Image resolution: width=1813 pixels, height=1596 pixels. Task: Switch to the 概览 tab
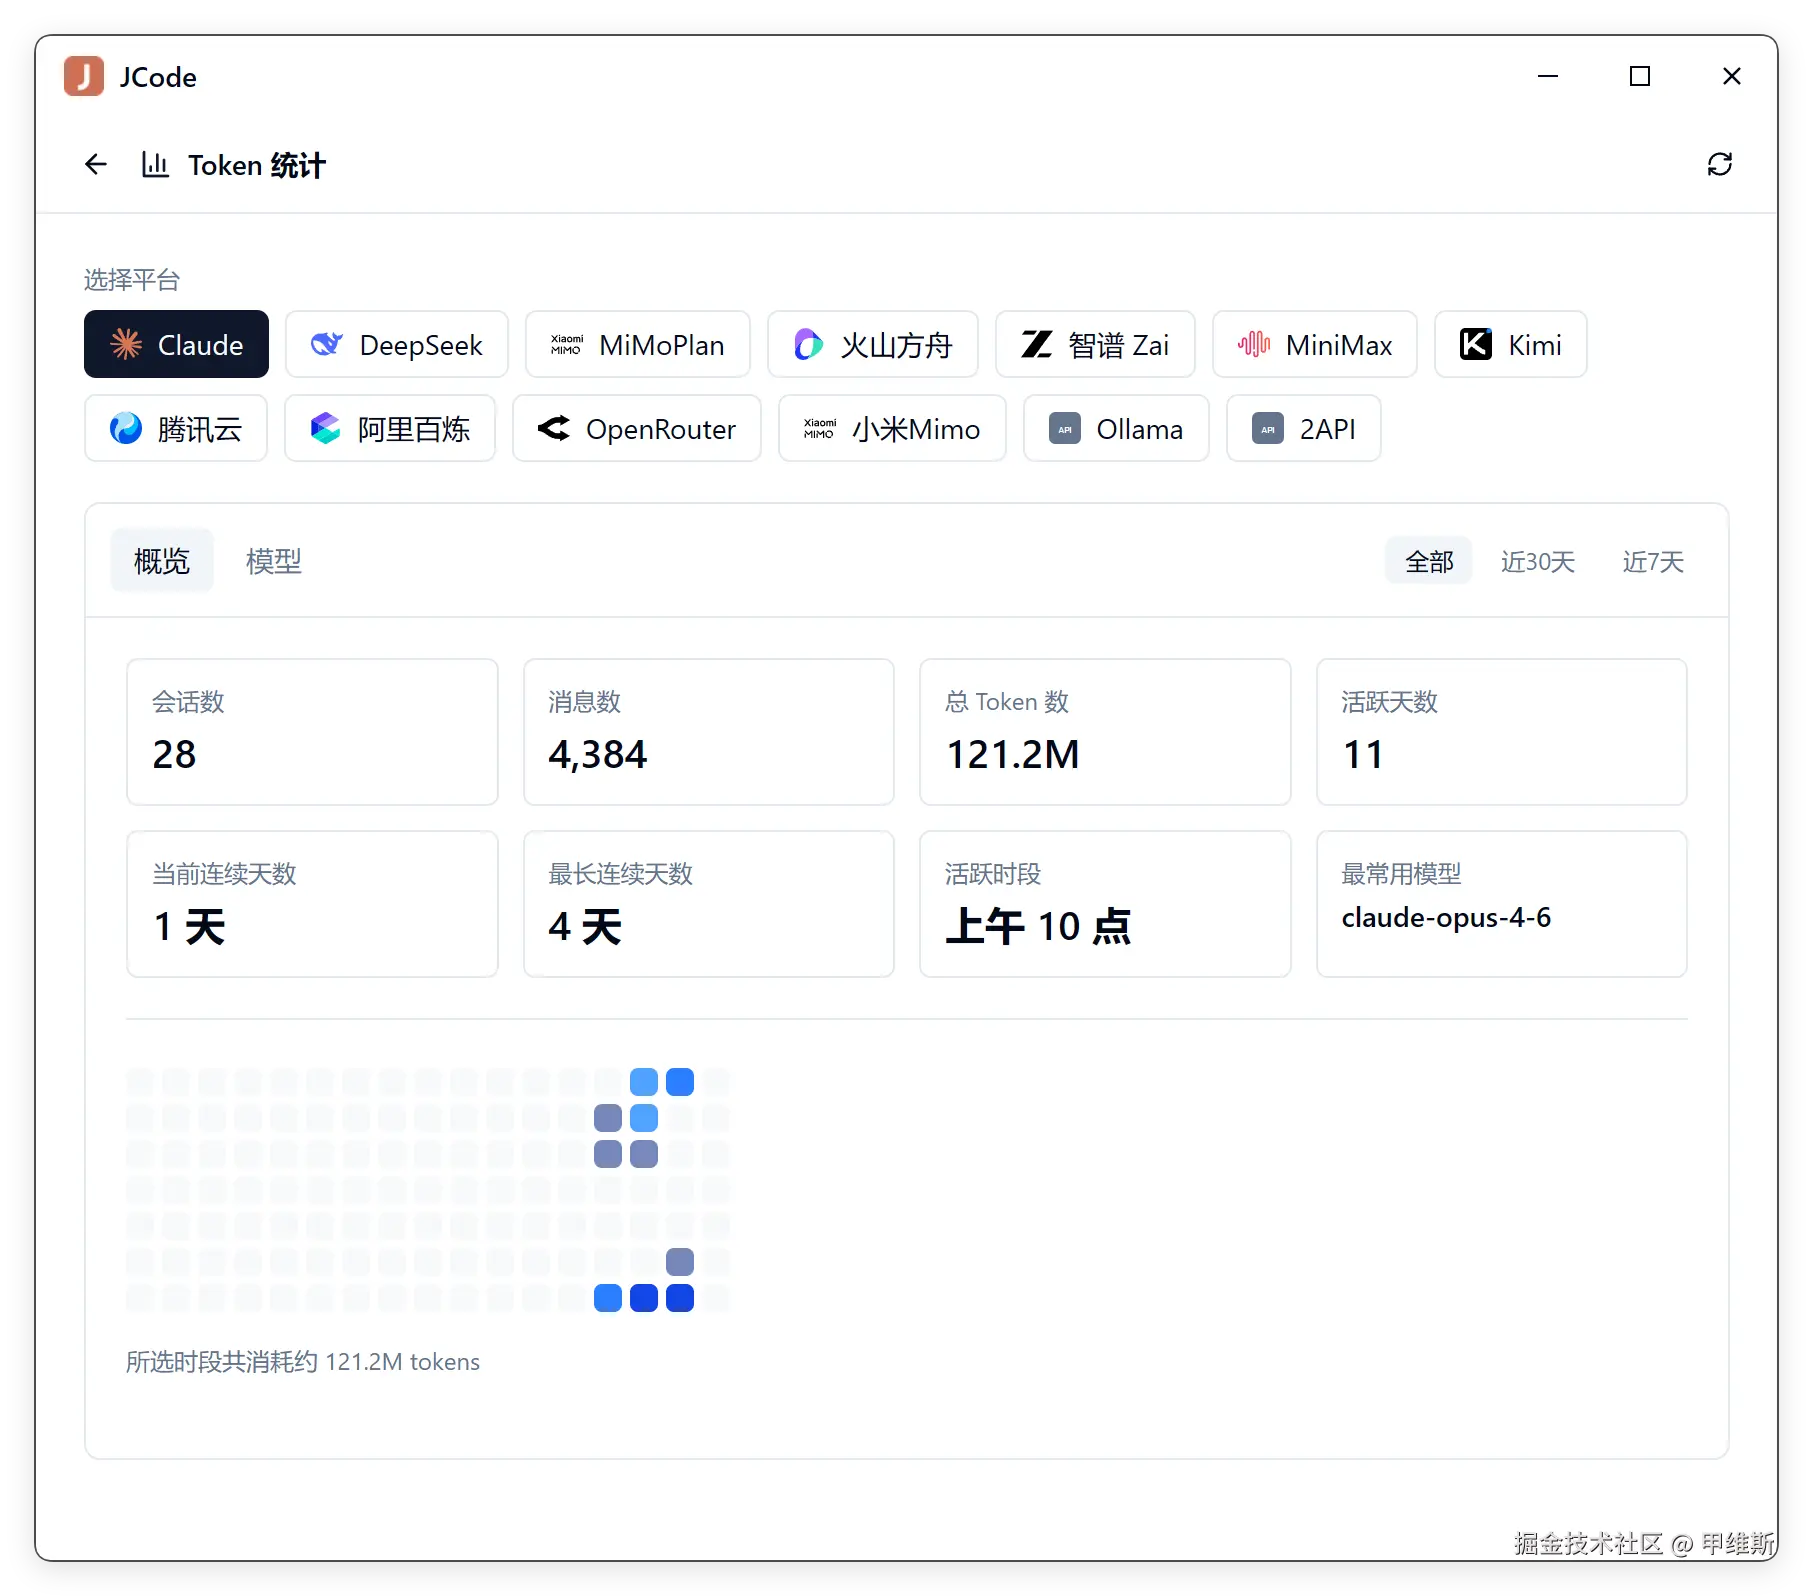pyautogui.click(x=162, y=561)
